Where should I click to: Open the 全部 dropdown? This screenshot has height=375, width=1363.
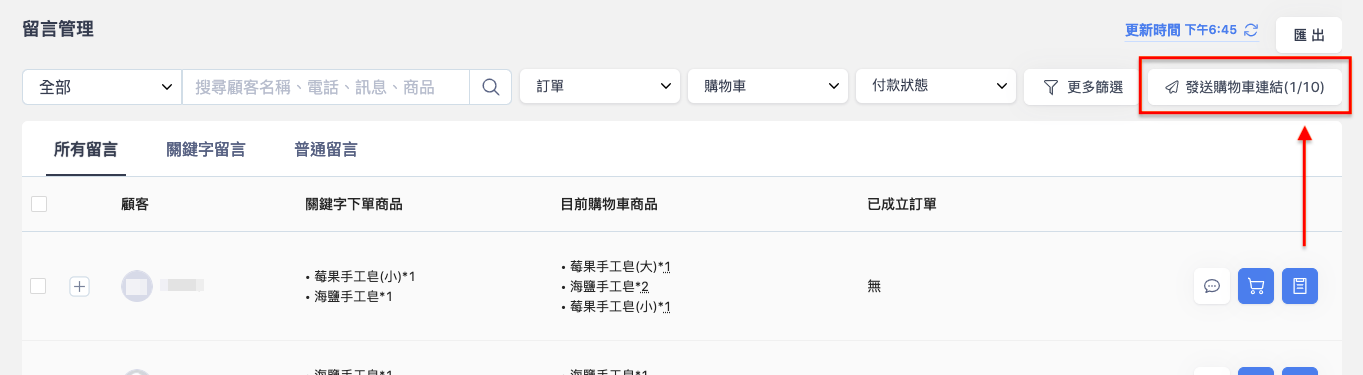(x=102, y=87)
